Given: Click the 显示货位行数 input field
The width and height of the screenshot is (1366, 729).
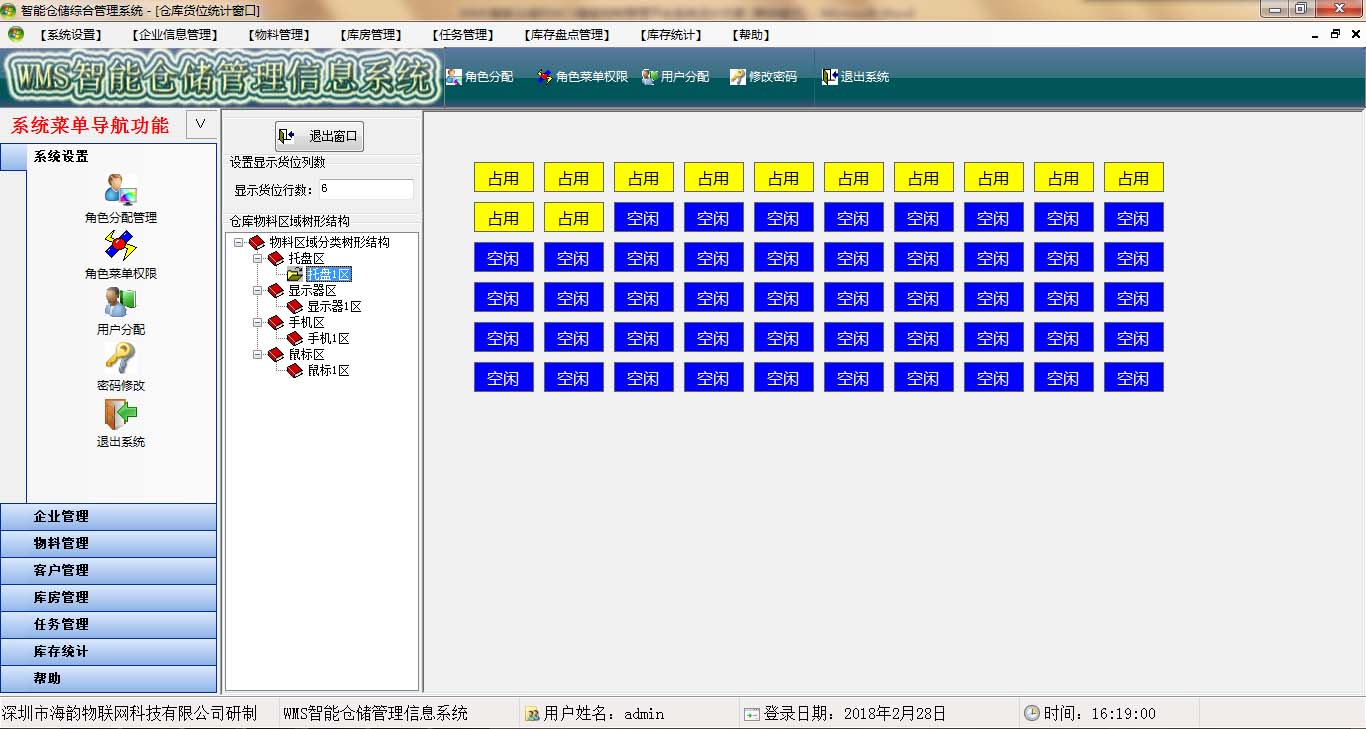Looking at the screenshot, I should point(365,189).
